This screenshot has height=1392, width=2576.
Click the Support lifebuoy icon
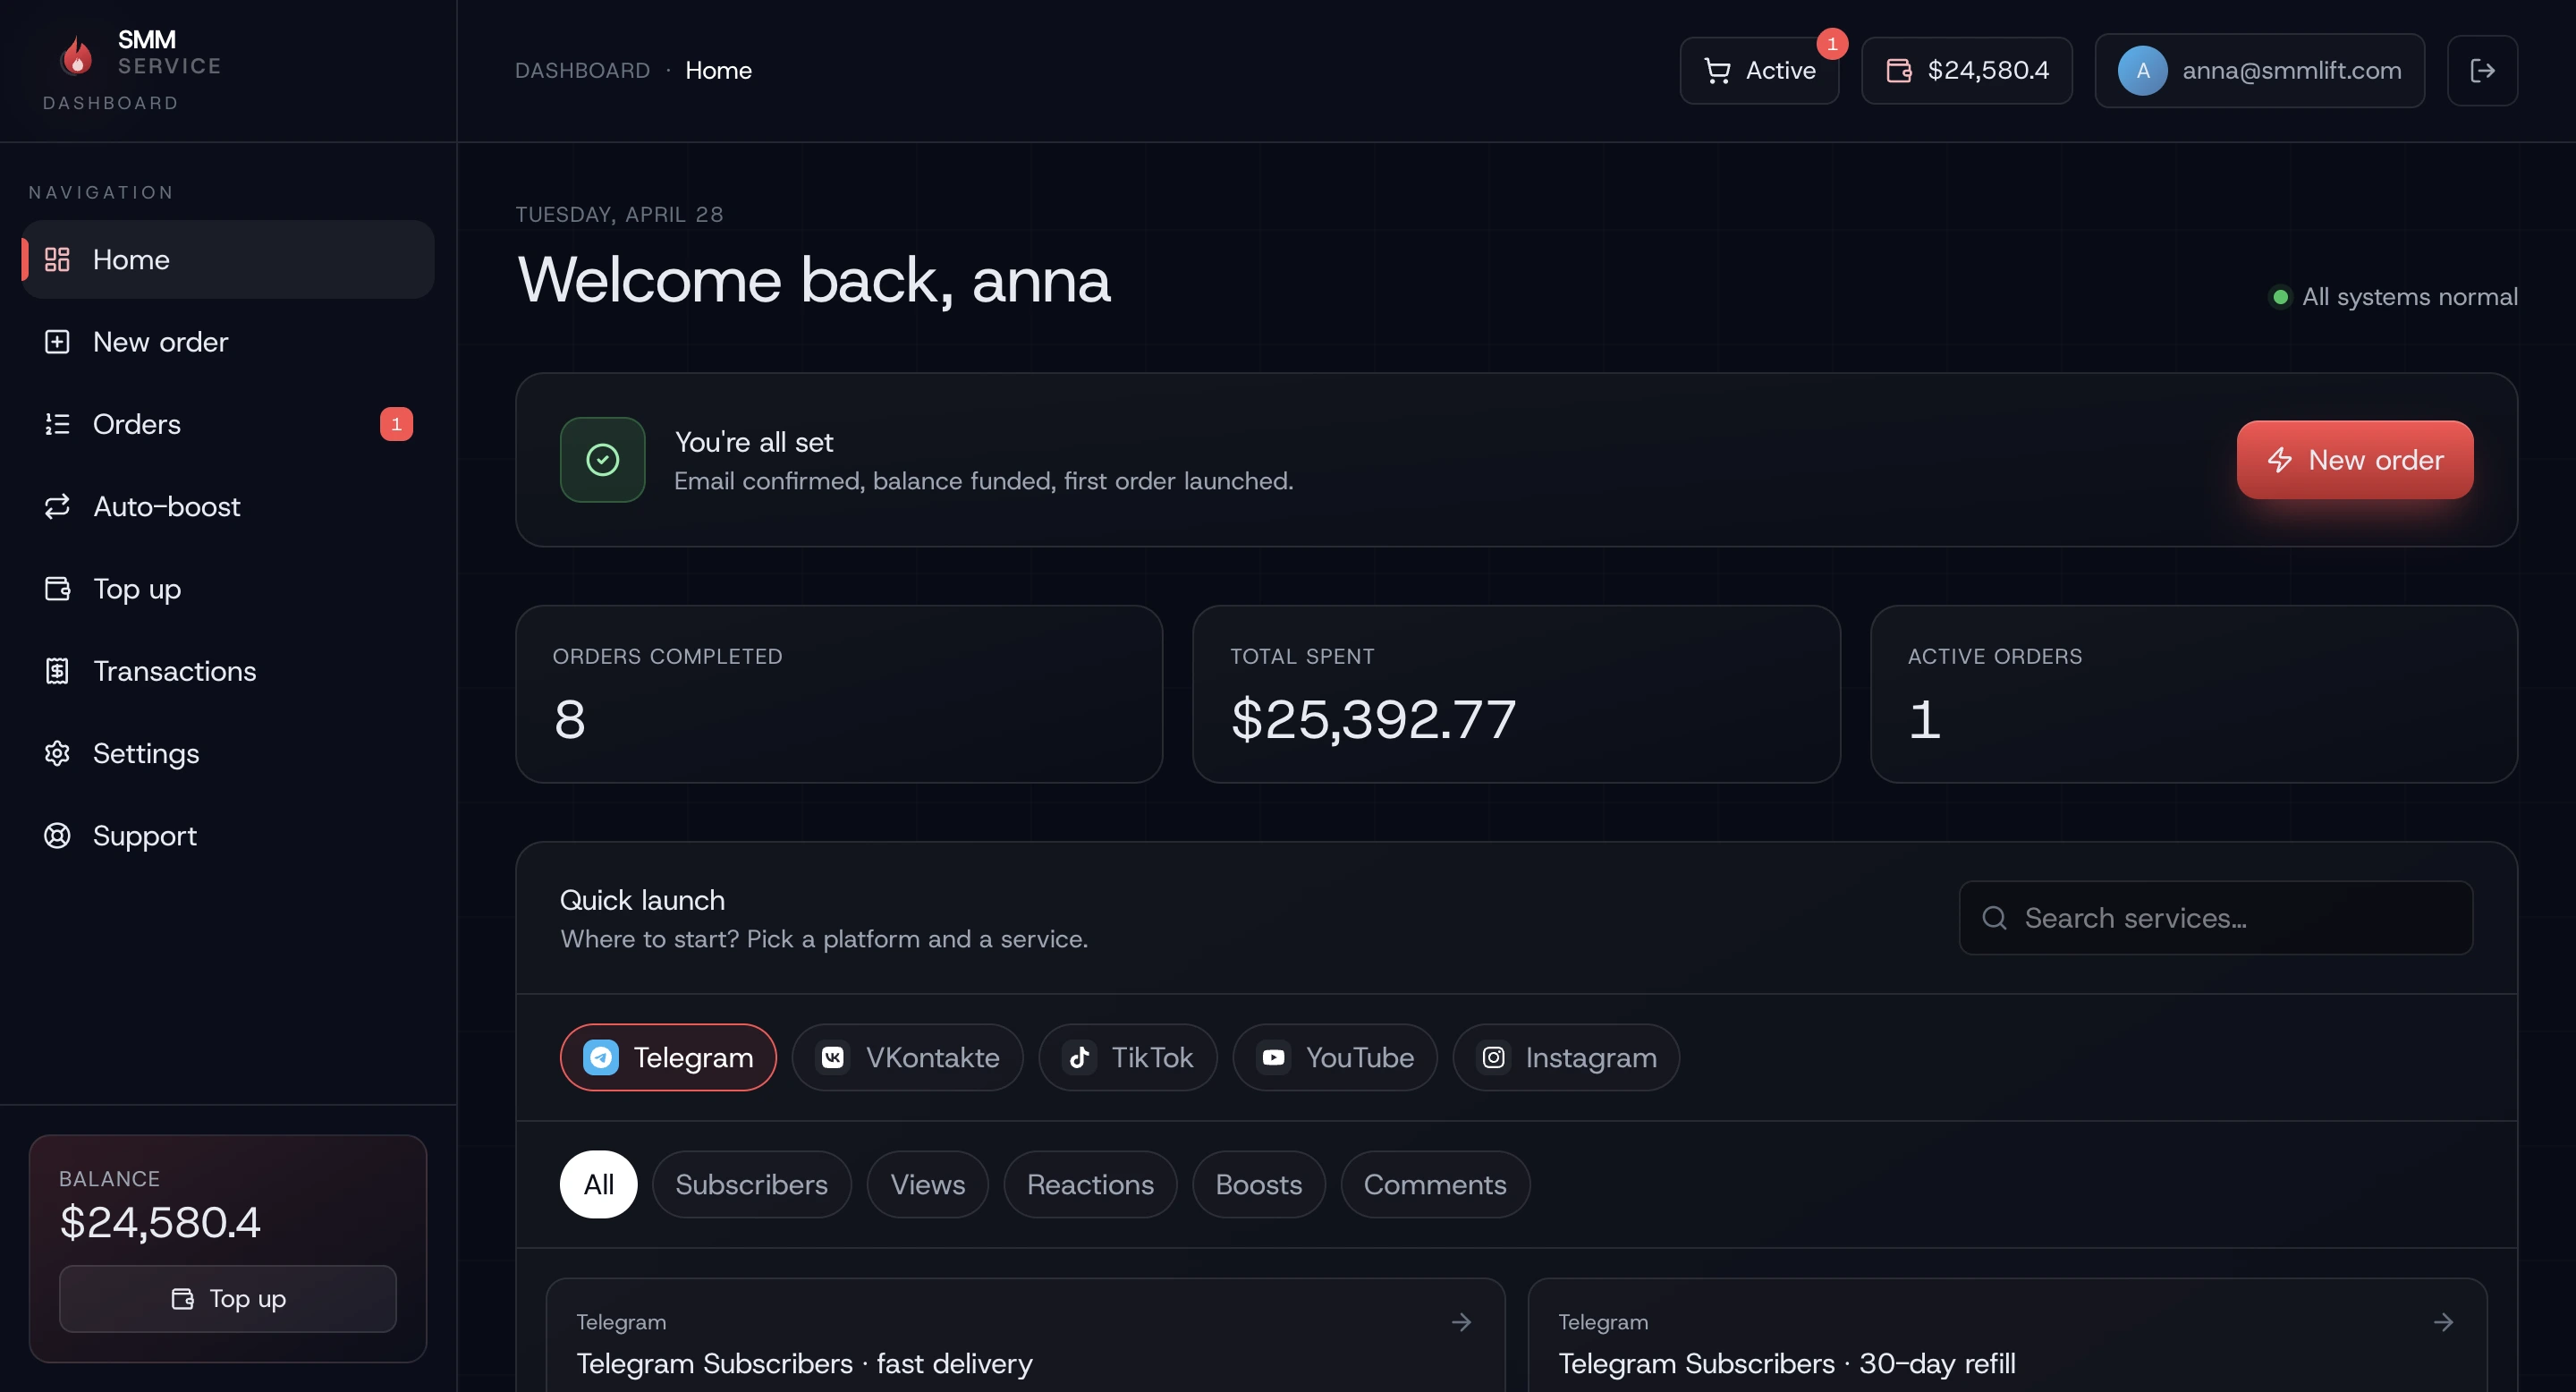[57, 835]
